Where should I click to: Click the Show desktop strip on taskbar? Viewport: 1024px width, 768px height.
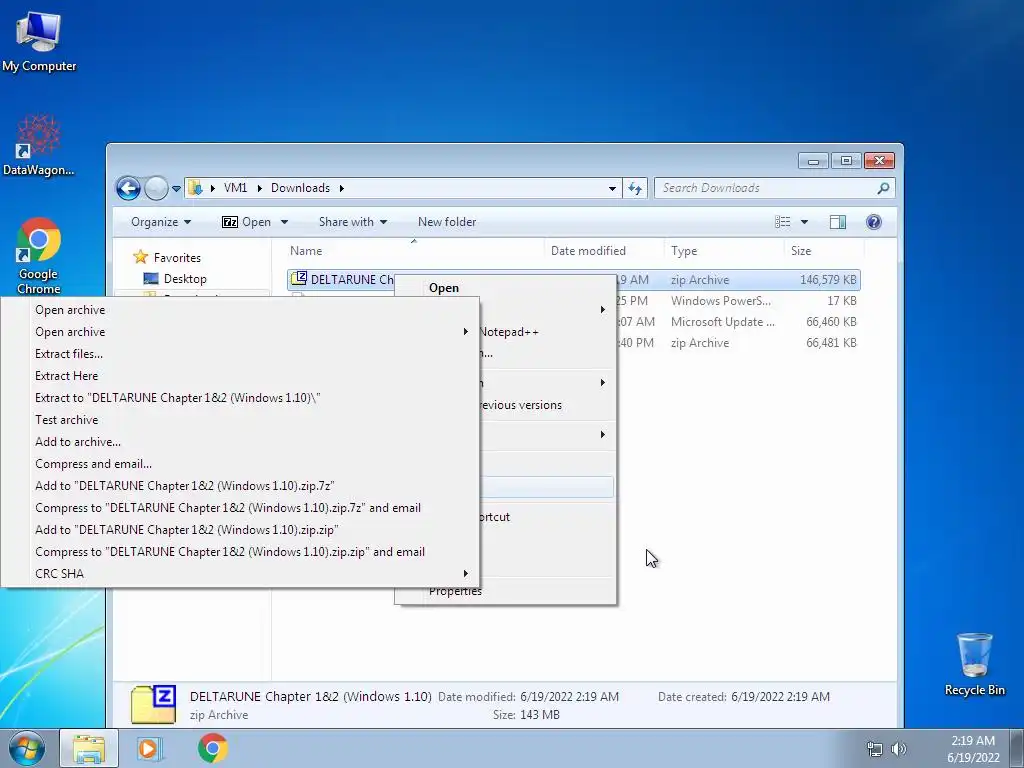pyautogui.click(x=1017, y=748)
